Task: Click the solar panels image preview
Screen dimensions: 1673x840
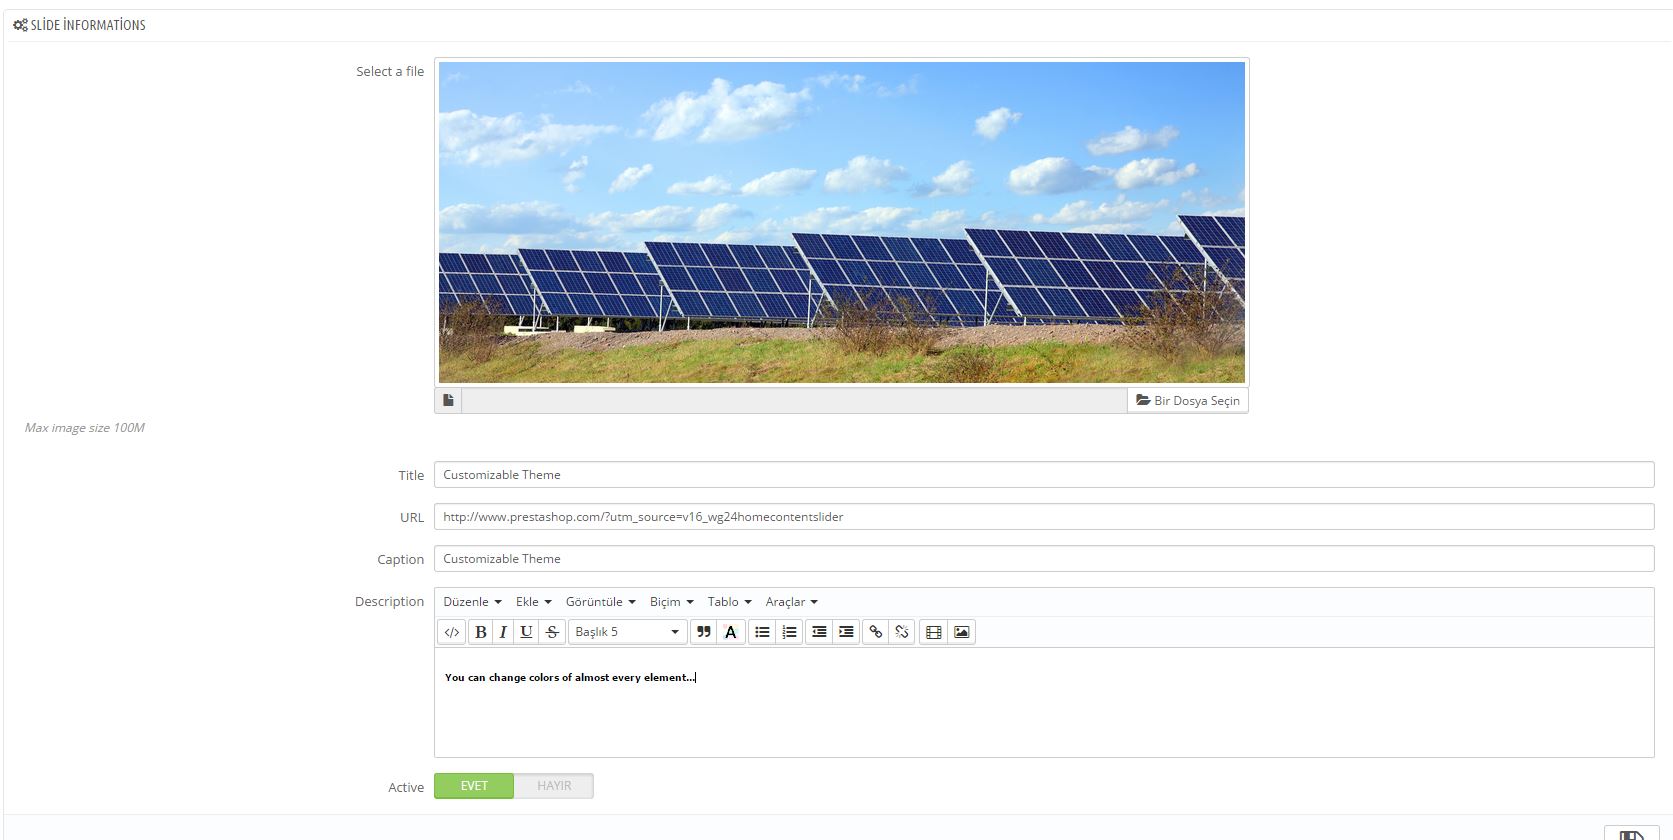Action: (842, 222)
